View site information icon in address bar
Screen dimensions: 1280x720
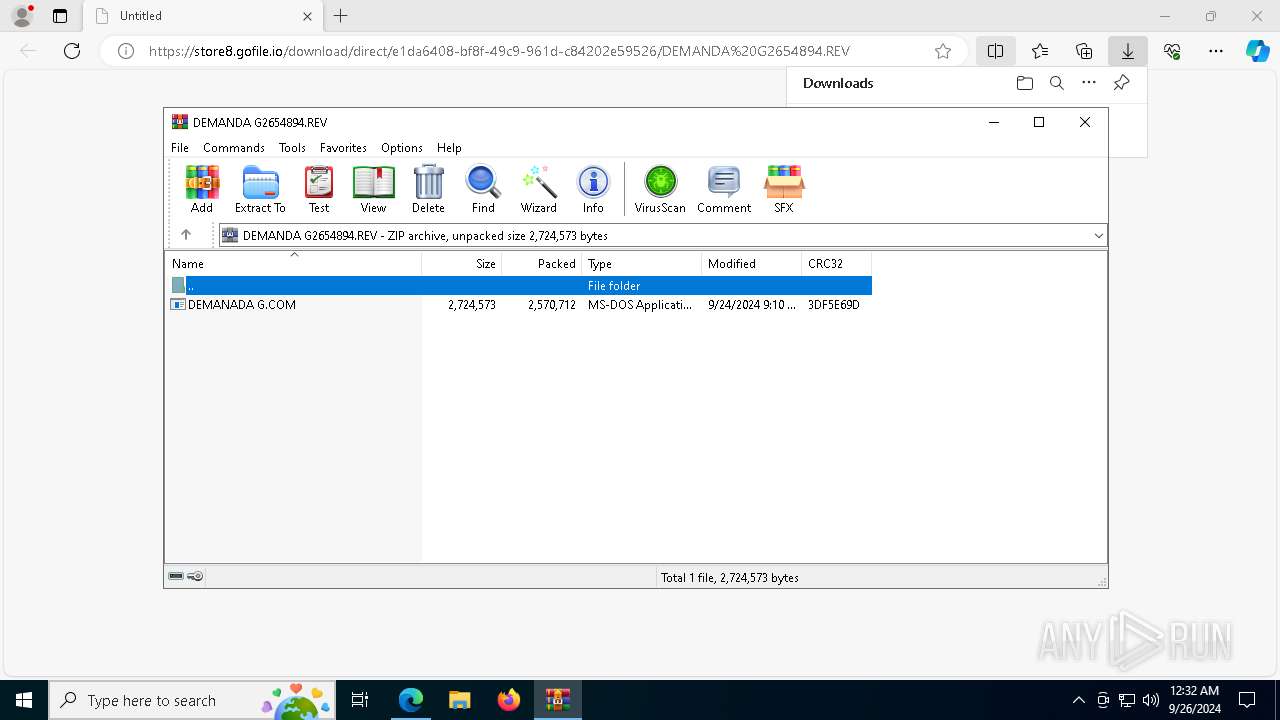click(126, 51)
